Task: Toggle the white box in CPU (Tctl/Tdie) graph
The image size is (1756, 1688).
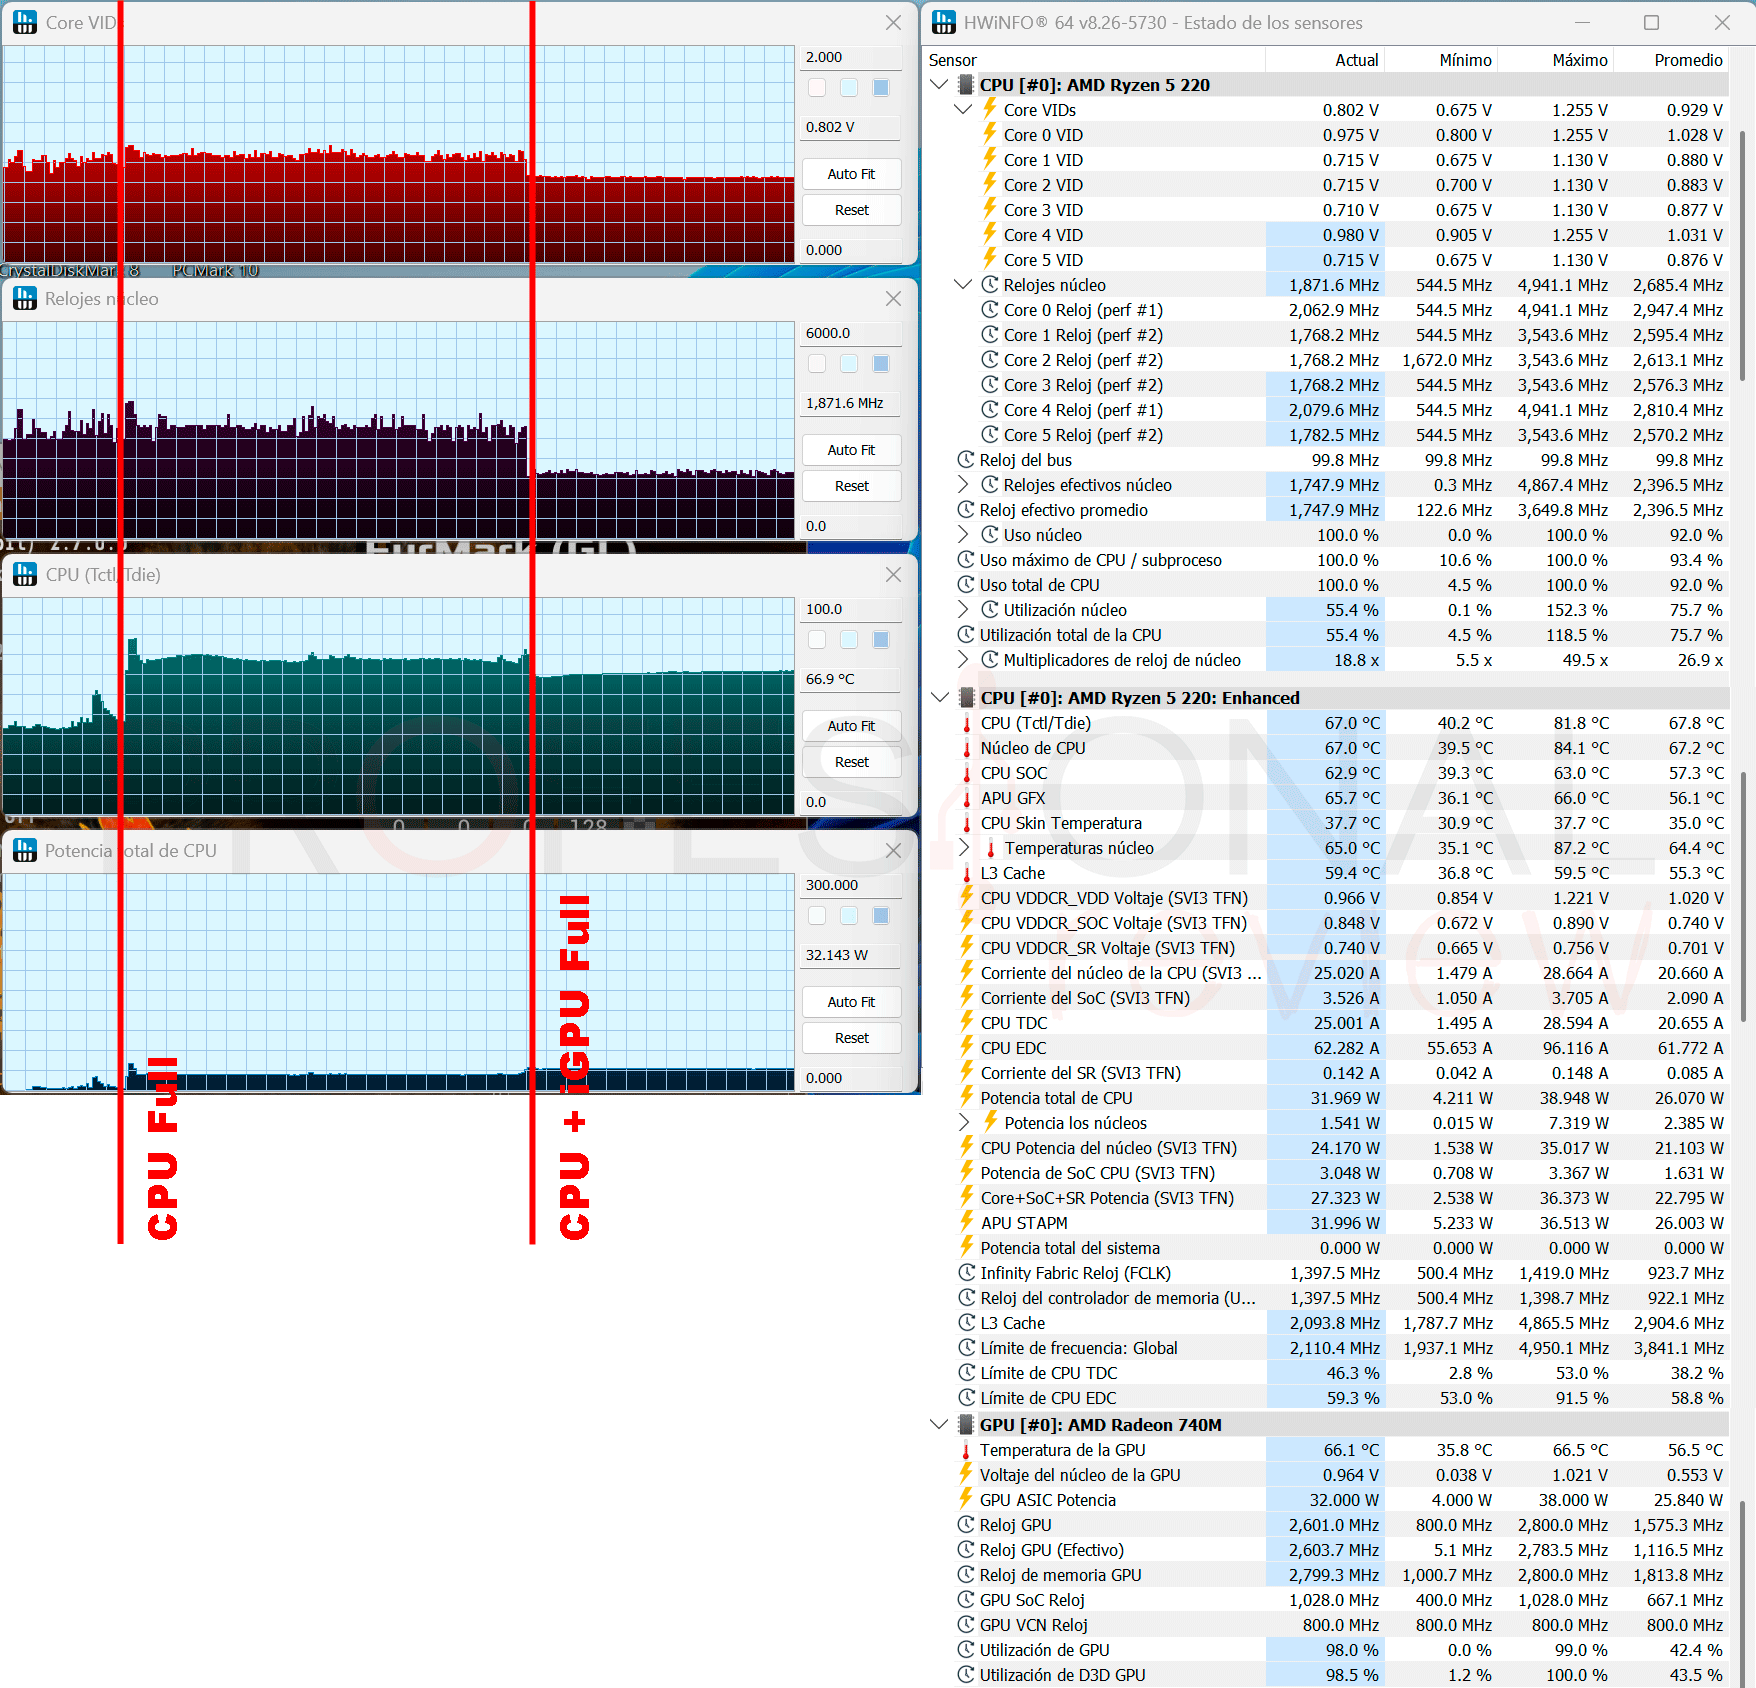Action: tap(817, 640)
